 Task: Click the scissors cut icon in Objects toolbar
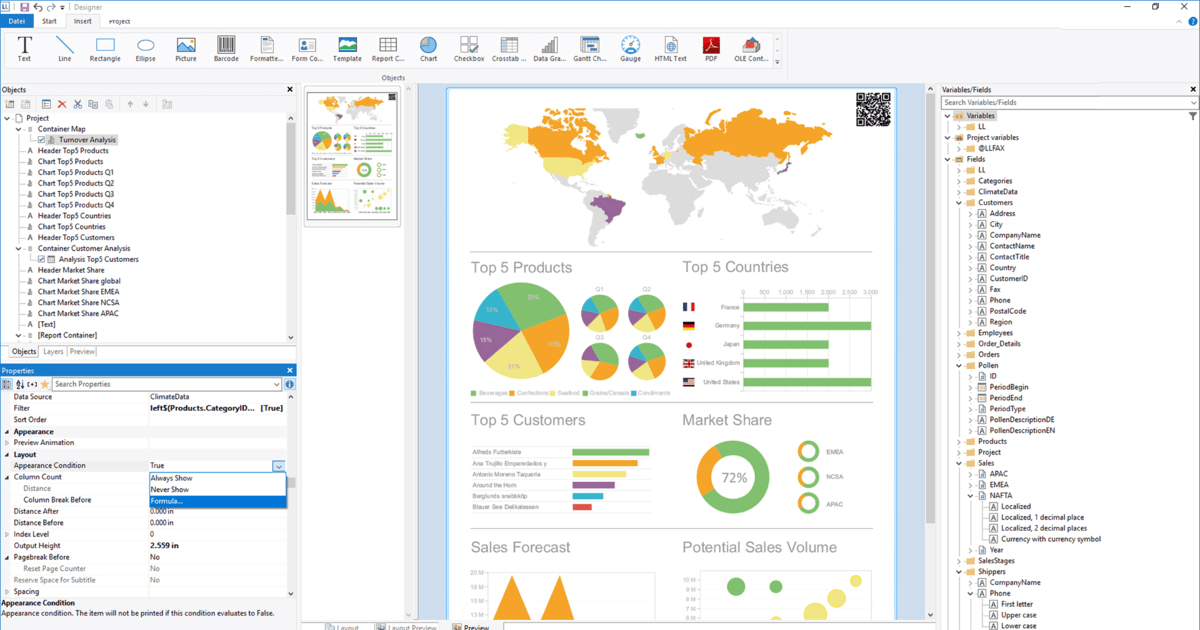78,104
